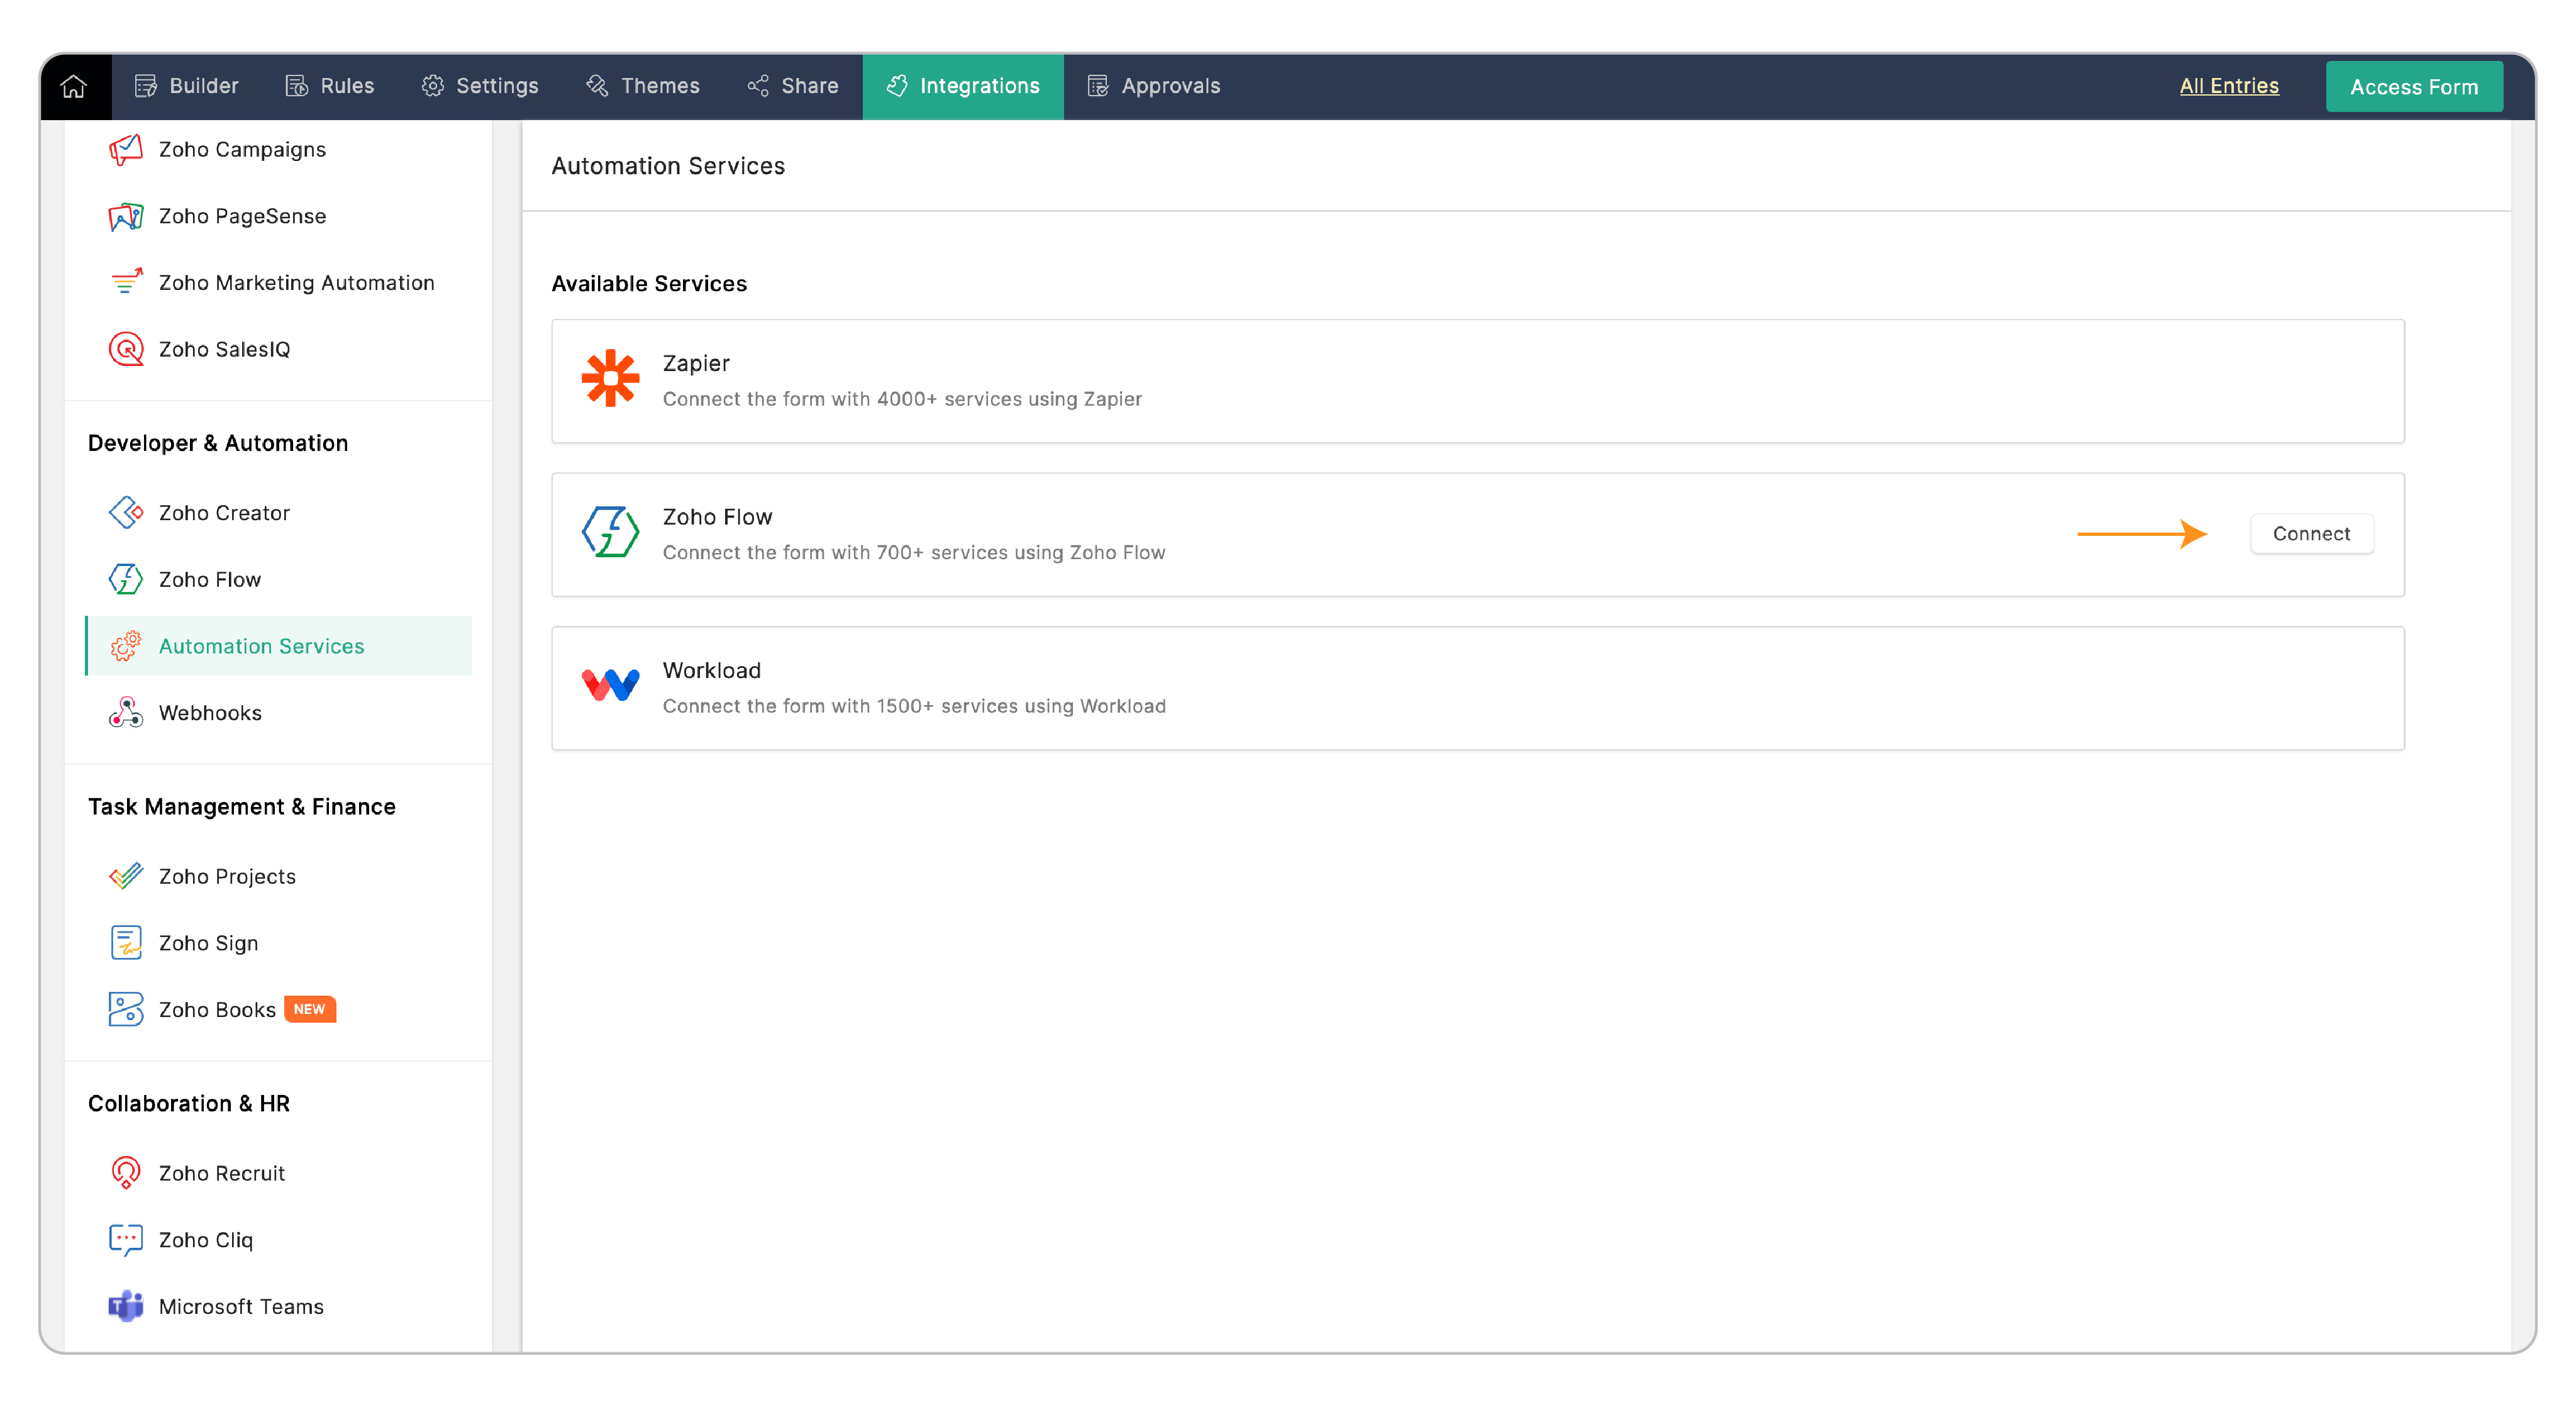Open Zoho Cliq integration icon
Screen dimensions: 2576x1407
click(125, 1240)
